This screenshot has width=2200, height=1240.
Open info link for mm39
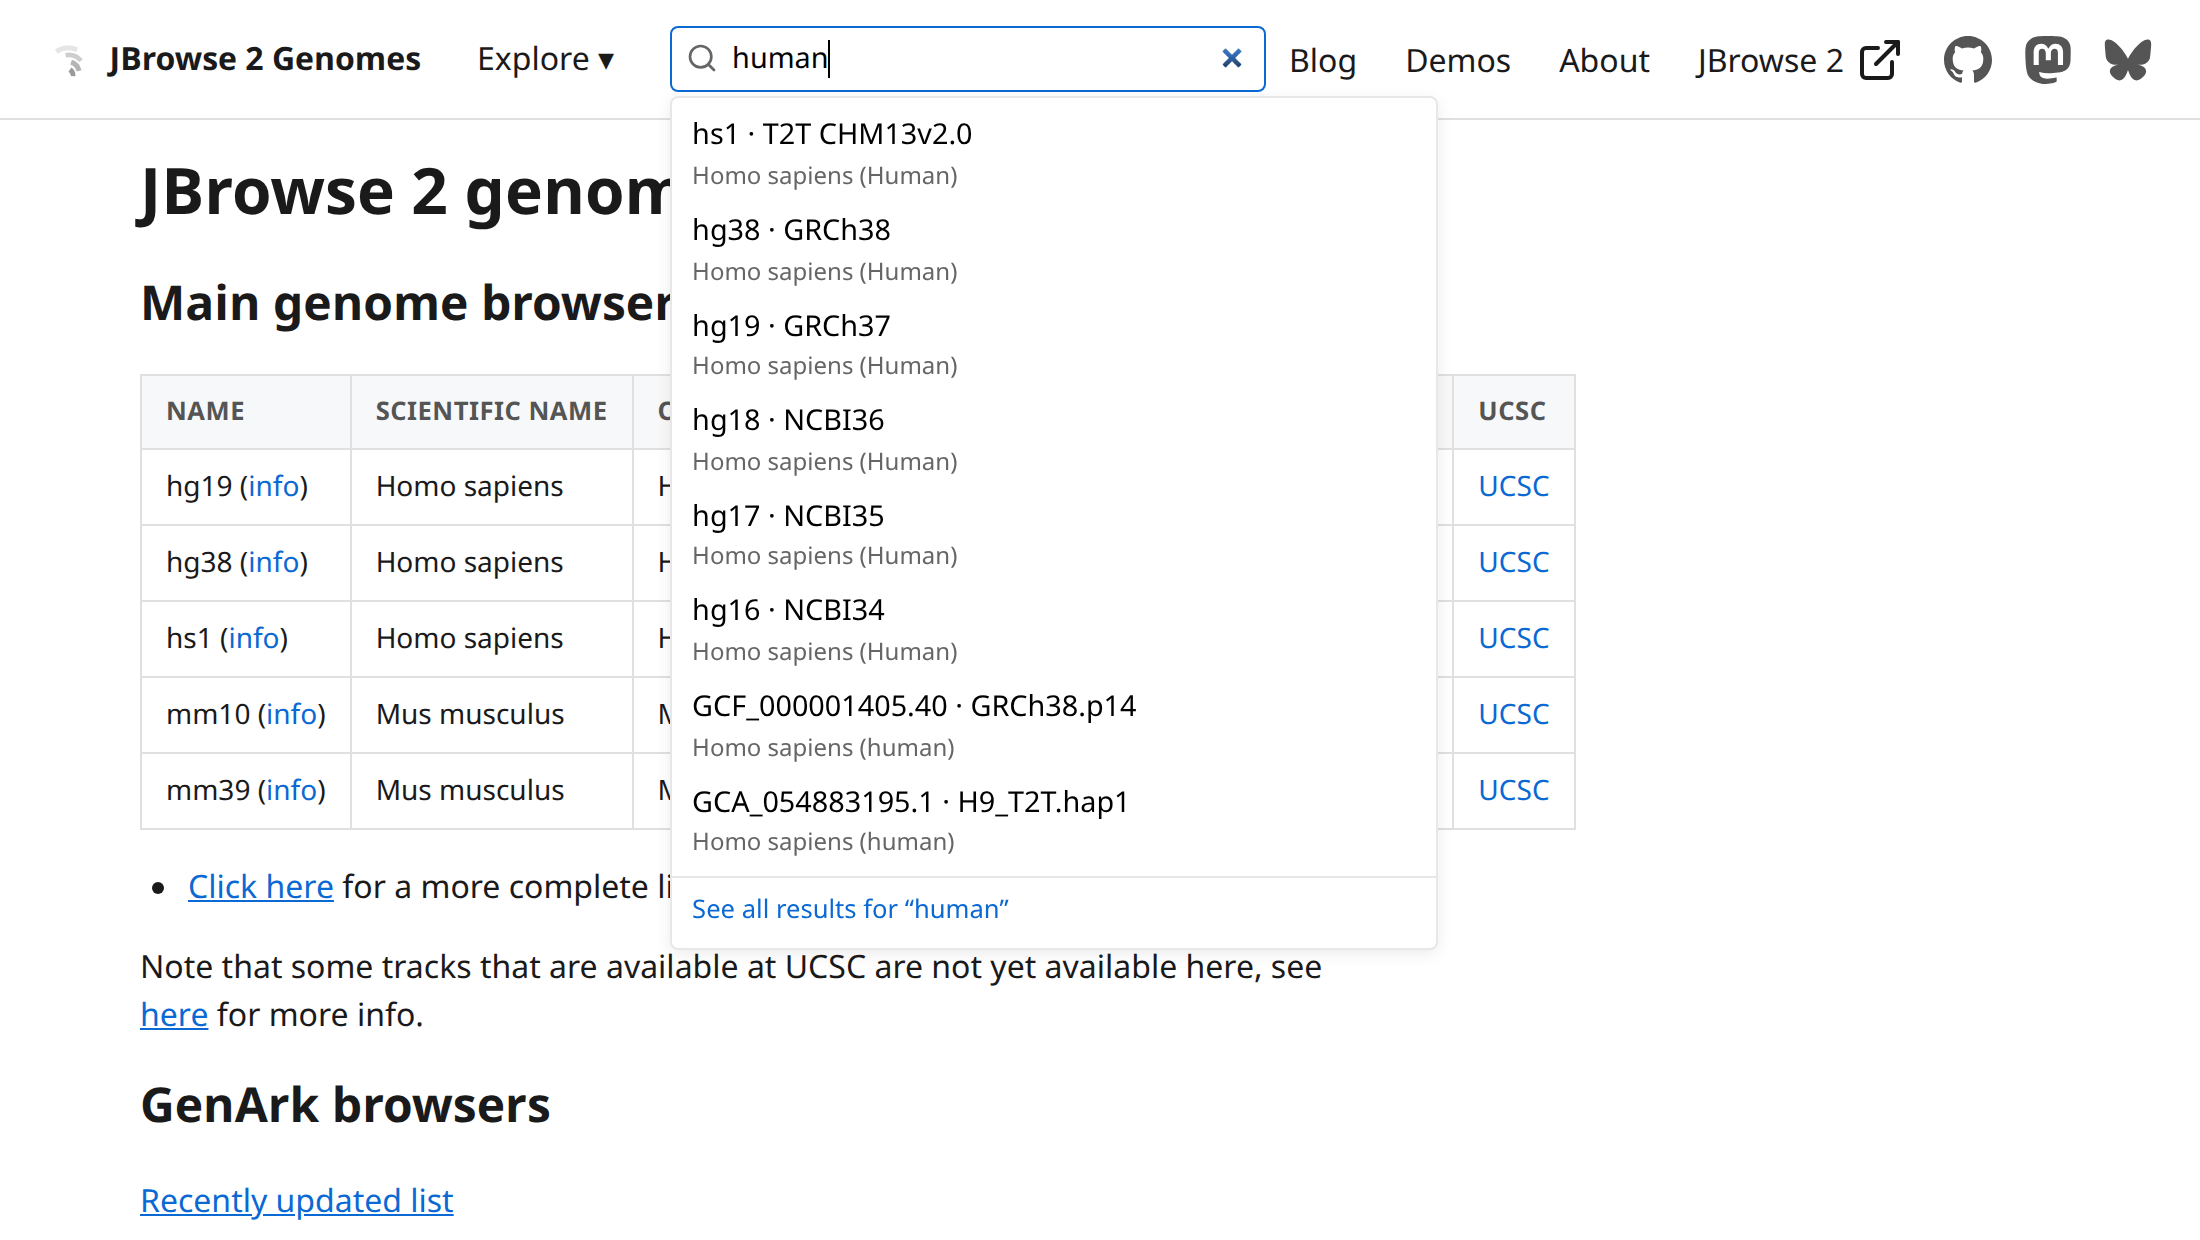coord(292,790)
